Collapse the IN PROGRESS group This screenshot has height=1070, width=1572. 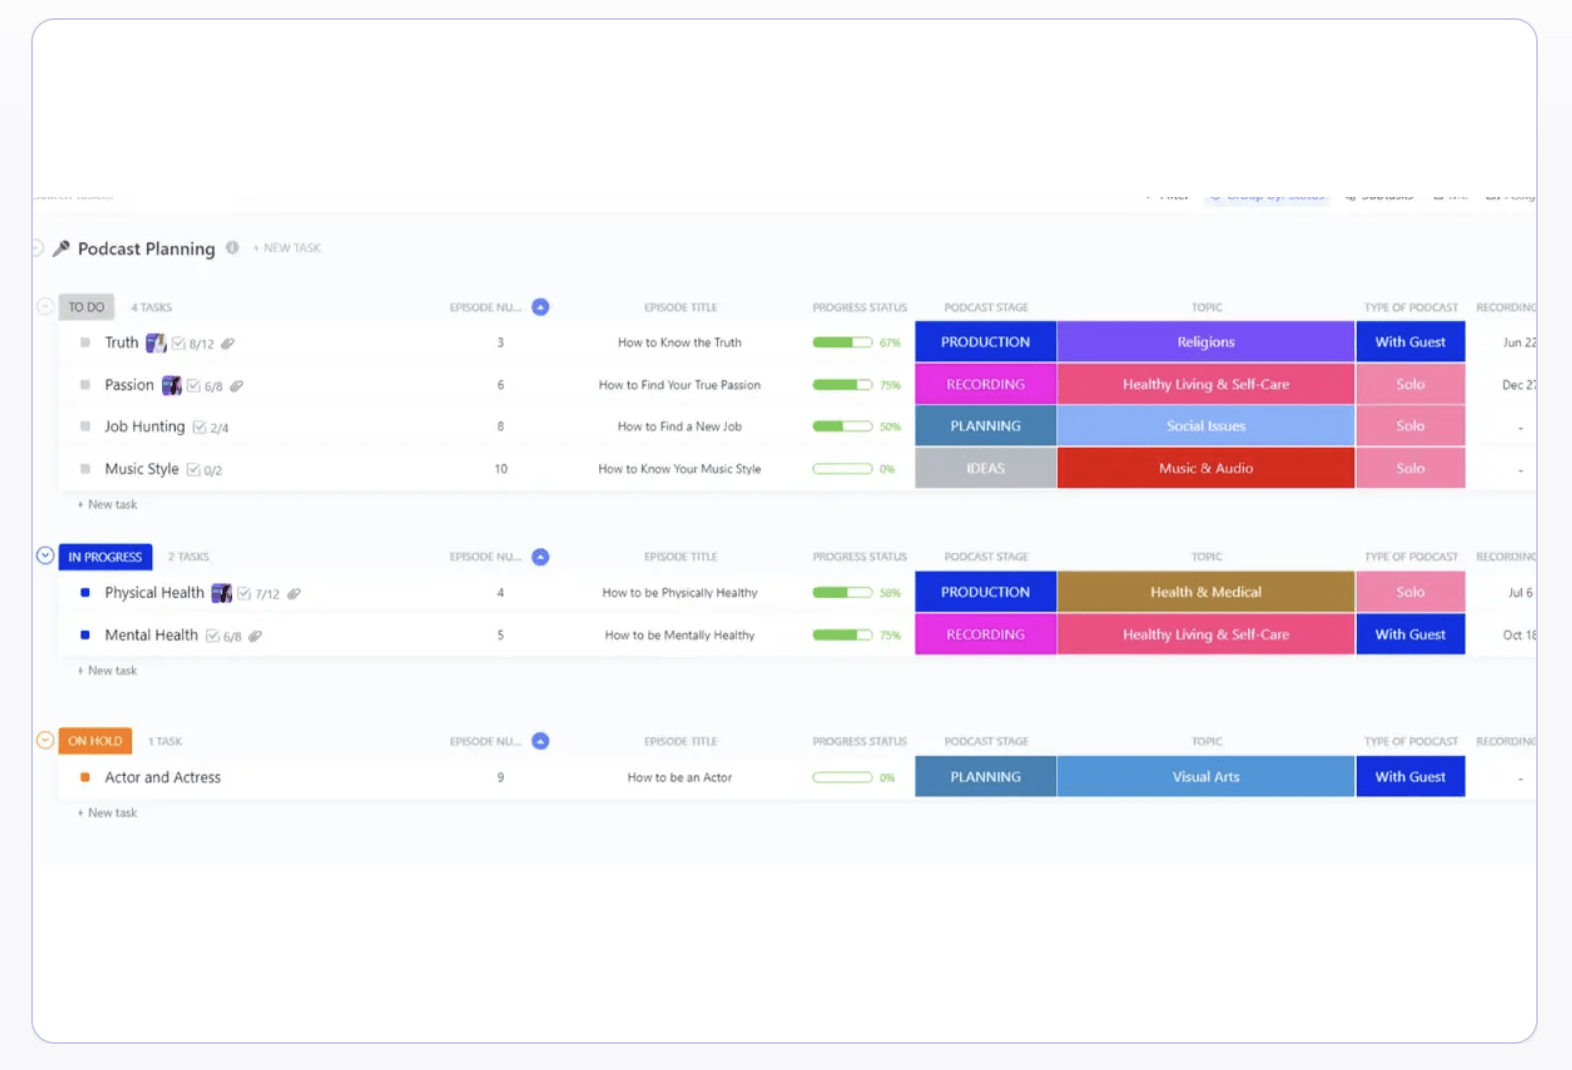pyautogui.click(x=45, y=556)
